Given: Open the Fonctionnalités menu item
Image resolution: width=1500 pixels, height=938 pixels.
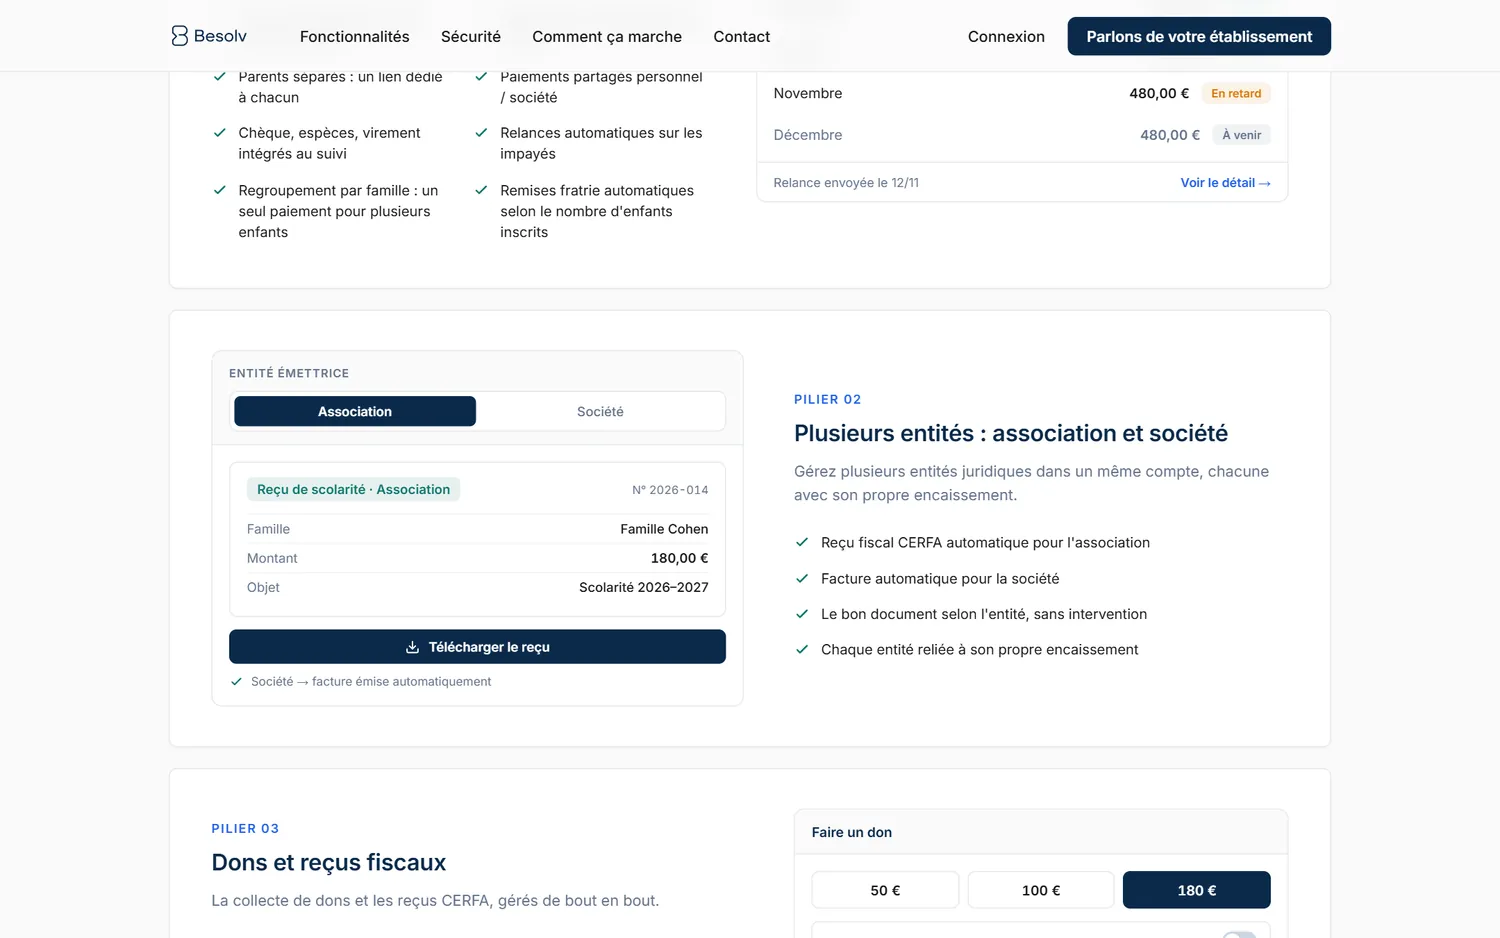Looking at the screenshot, I should (x=354, y=36).
